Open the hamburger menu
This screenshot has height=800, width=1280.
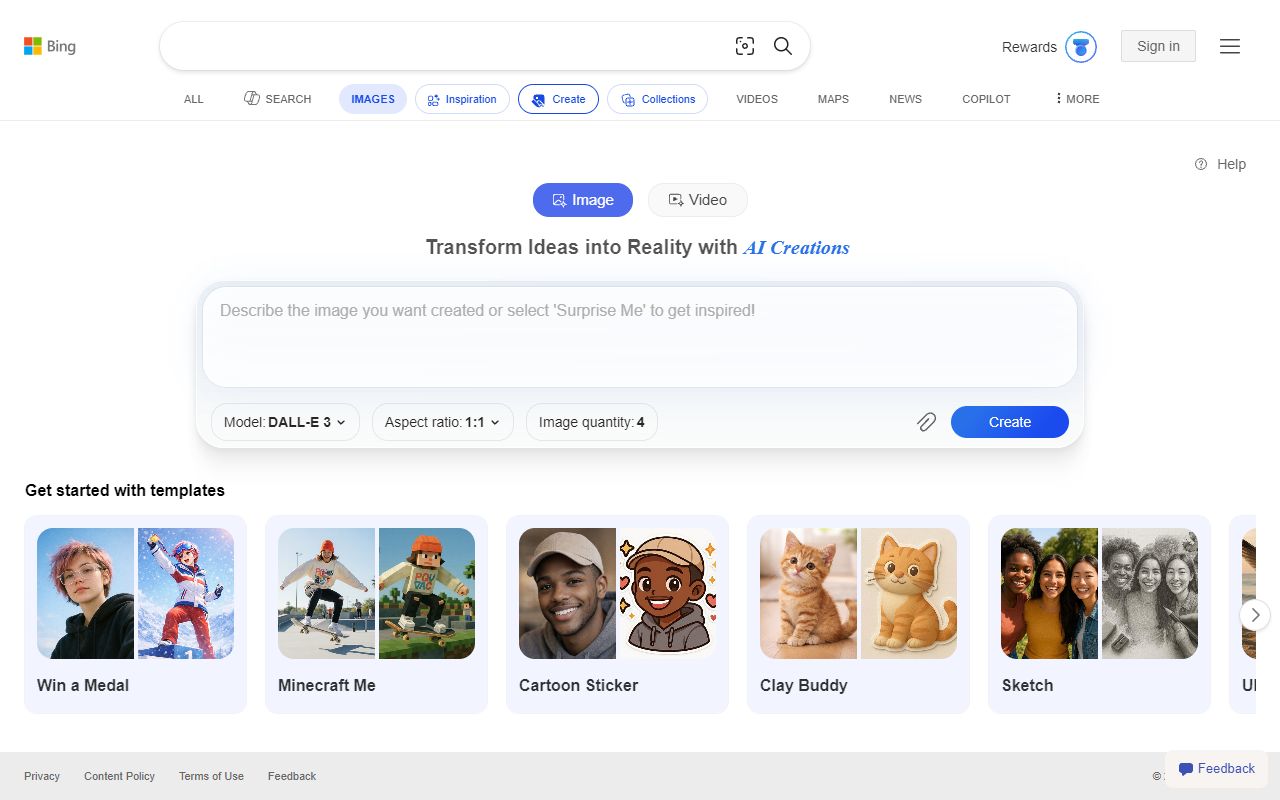point(1229,46)
